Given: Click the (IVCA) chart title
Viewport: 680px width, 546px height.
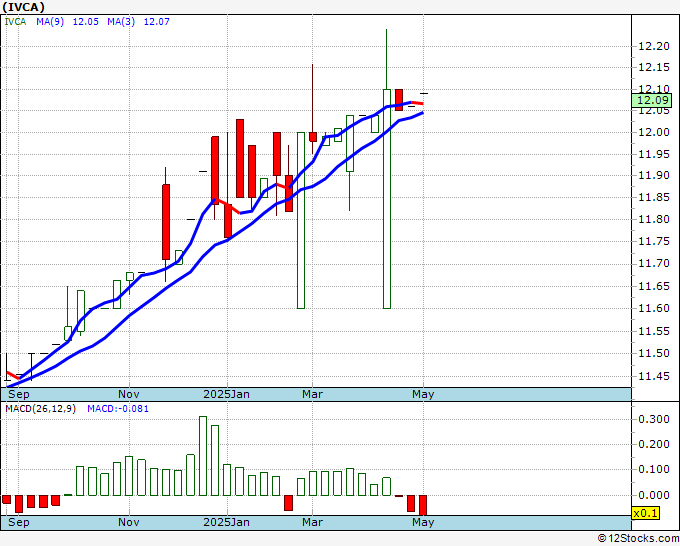Looking at the screenshot, I should click(x=23, y=7).
